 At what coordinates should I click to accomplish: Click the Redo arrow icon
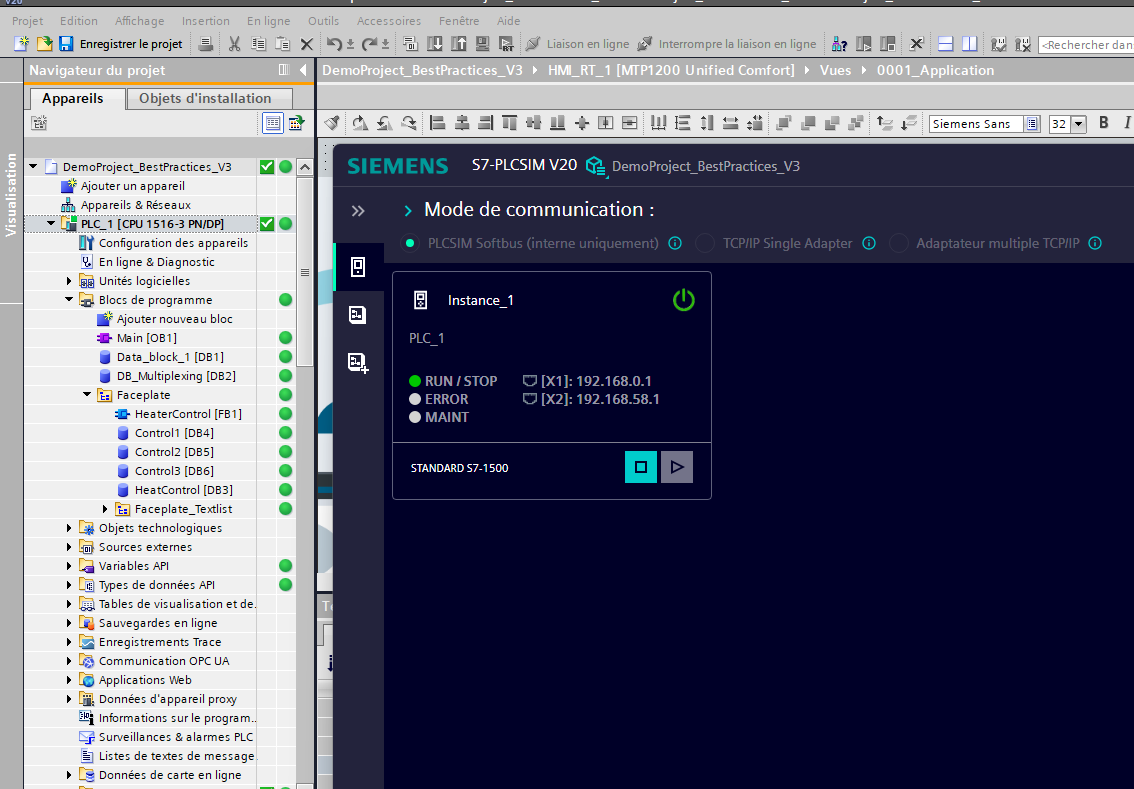(370, 44)
